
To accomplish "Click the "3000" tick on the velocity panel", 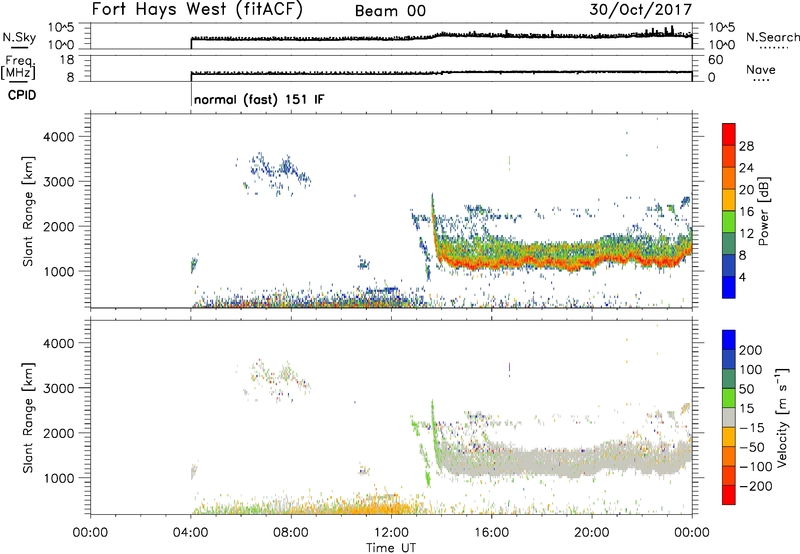I will point(59,388).
